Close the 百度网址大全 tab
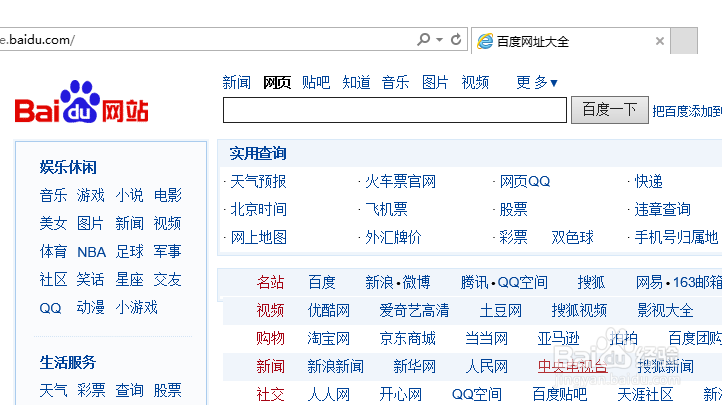722x405 pixels. [x=659, y=41]
